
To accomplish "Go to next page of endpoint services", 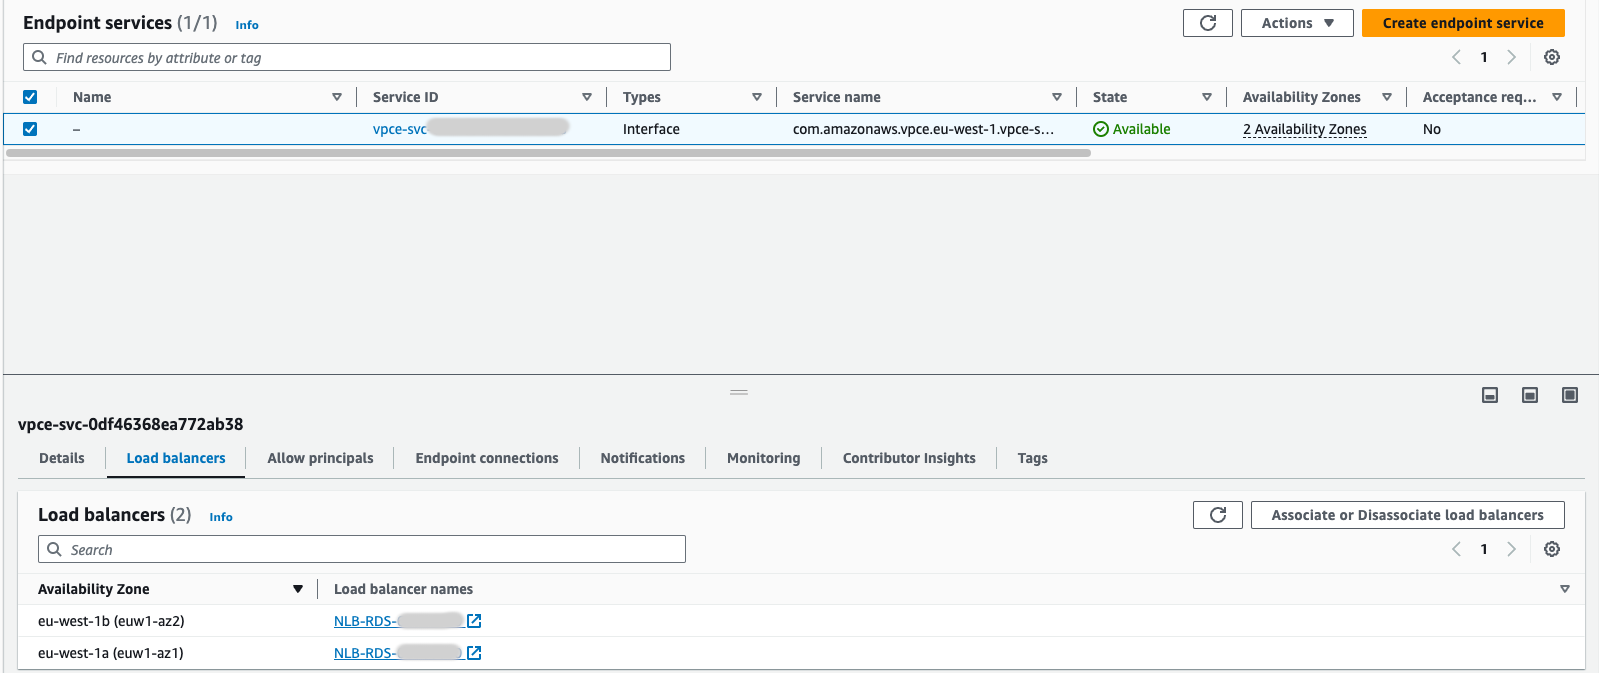I will tap(1511, 57).
